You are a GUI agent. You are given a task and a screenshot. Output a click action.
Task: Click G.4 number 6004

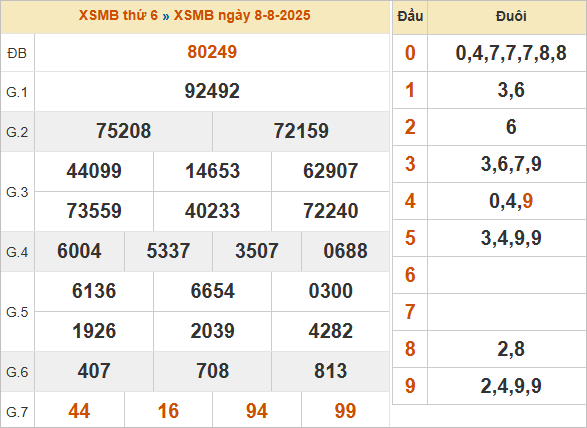[x=79, y=251]
